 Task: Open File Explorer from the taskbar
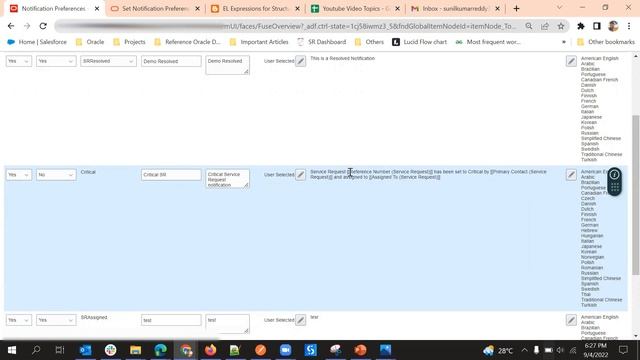click(x=136, y=350)
